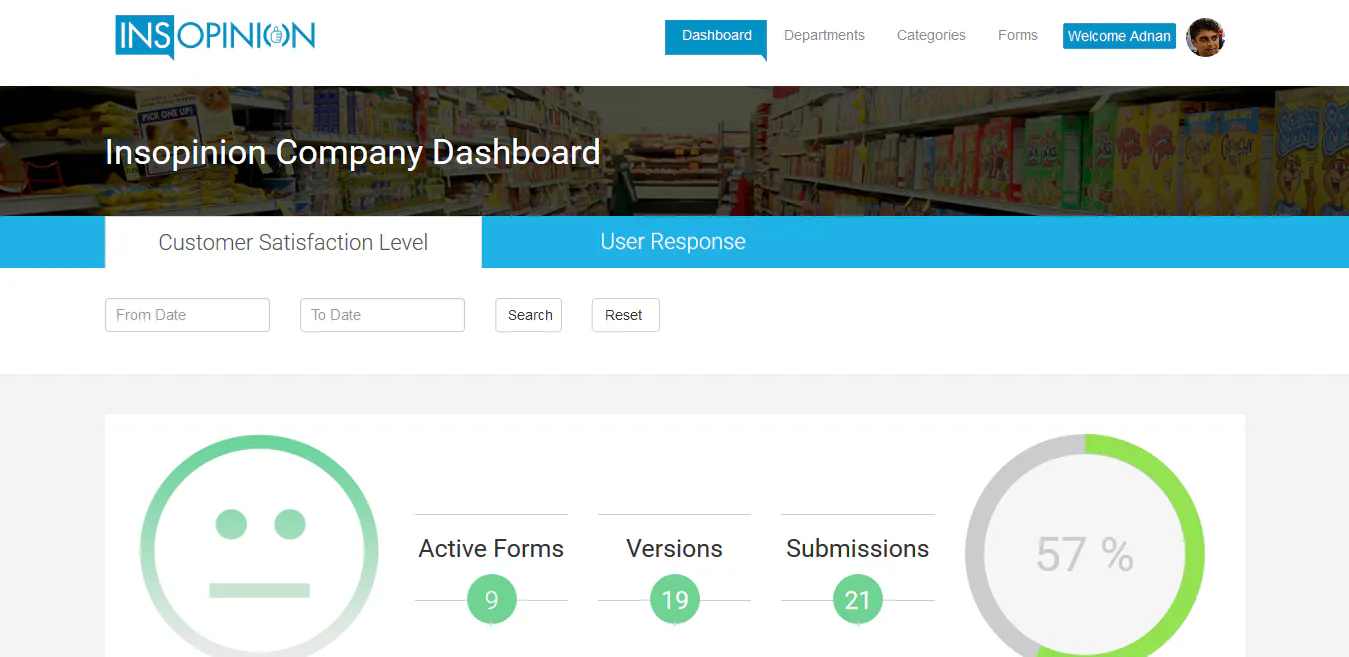Click the Submissions label

point(857,549)
